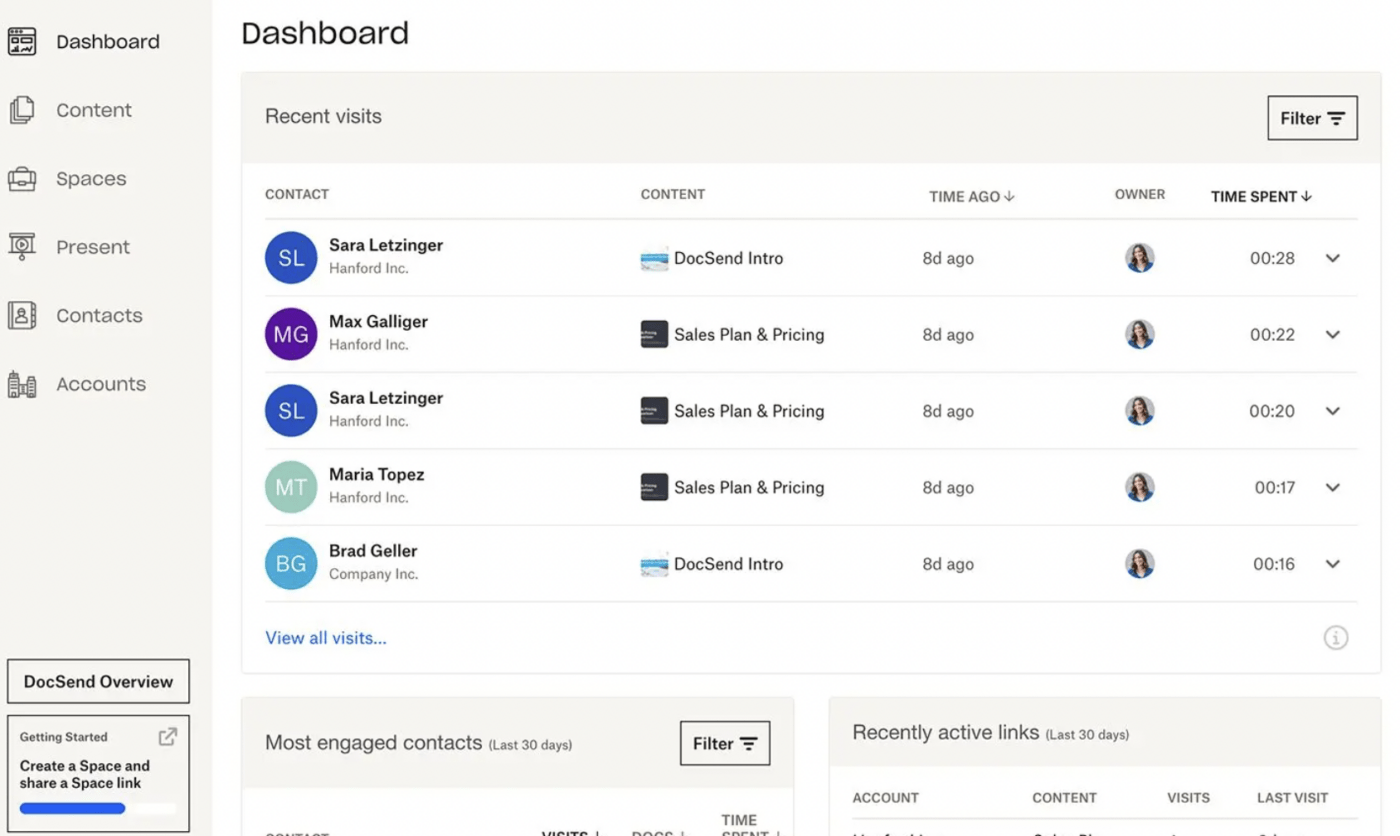The height and width of the screenshot is (836, 1400).
Task: Click the Spaces briefcase icon
Action: pos(22,179)
